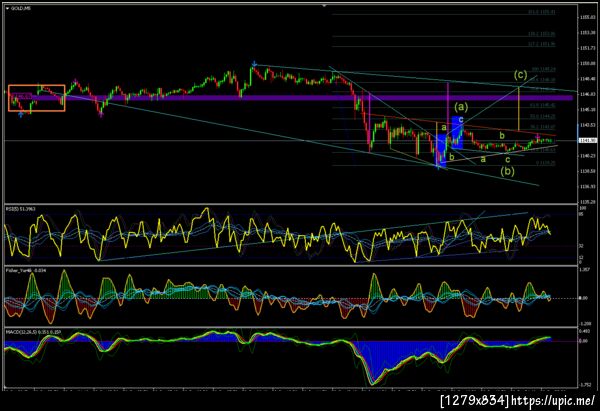600x411 pixels.
Task: Click the highlighted current price tag on axis
Action: pos(588,140)
